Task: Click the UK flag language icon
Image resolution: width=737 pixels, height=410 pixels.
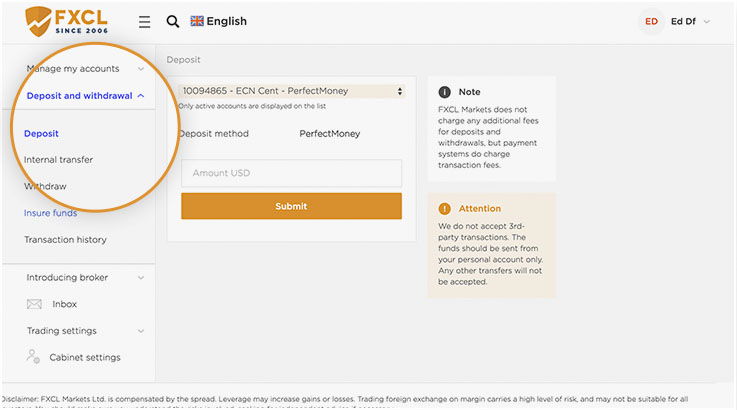Action: tap(197, 21)
